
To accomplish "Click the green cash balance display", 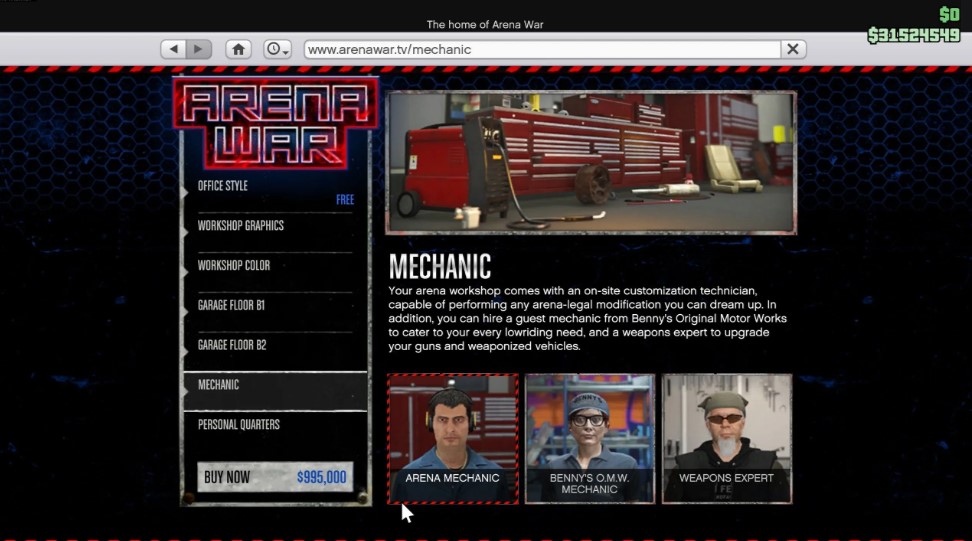I will [912, 36].
